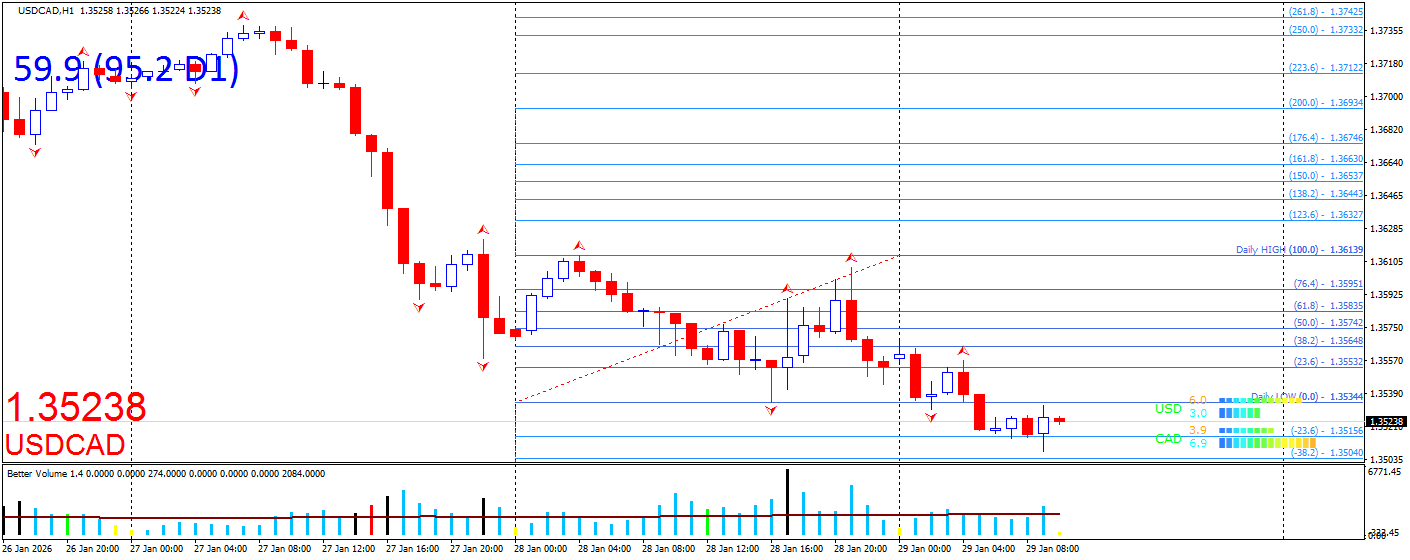The height and width of the screenshot is (560, 1410).
Task: Click the green CAD currency strength label
Action: click(x=1168, y=439)
